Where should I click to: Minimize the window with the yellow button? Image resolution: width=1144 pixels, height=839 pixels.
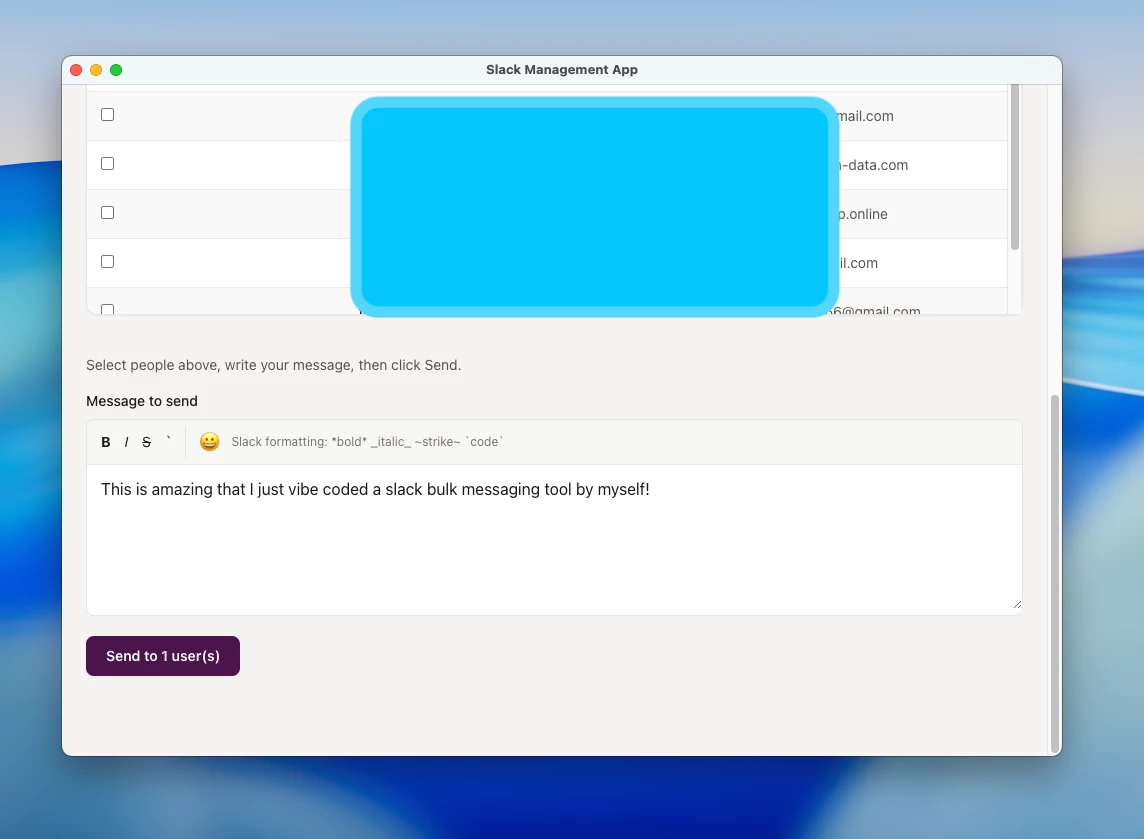(x=96, y=70)
